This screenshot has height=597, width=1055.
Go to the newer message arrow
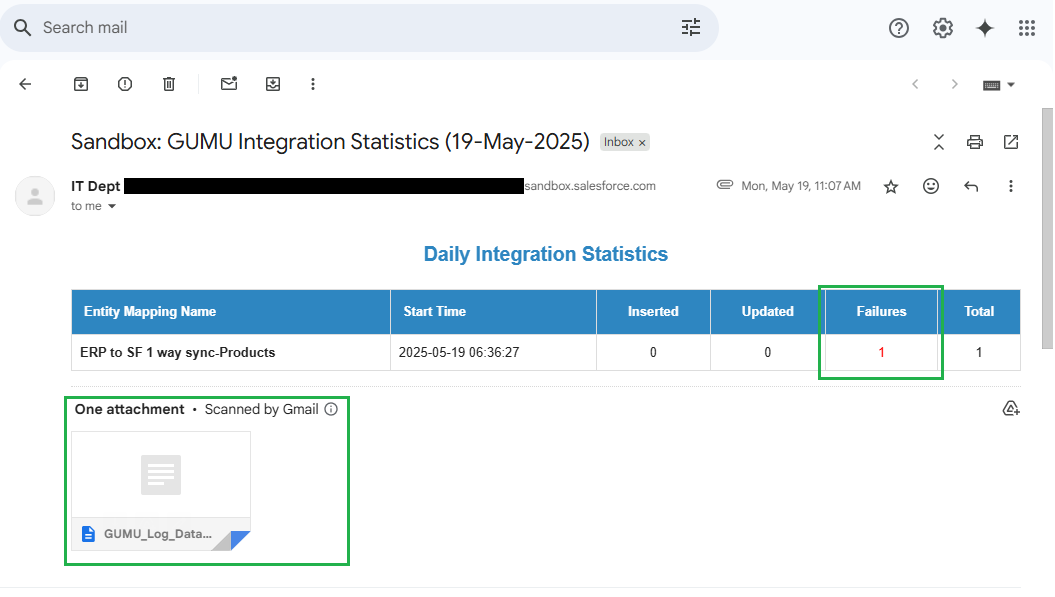[x=915, y=84]
